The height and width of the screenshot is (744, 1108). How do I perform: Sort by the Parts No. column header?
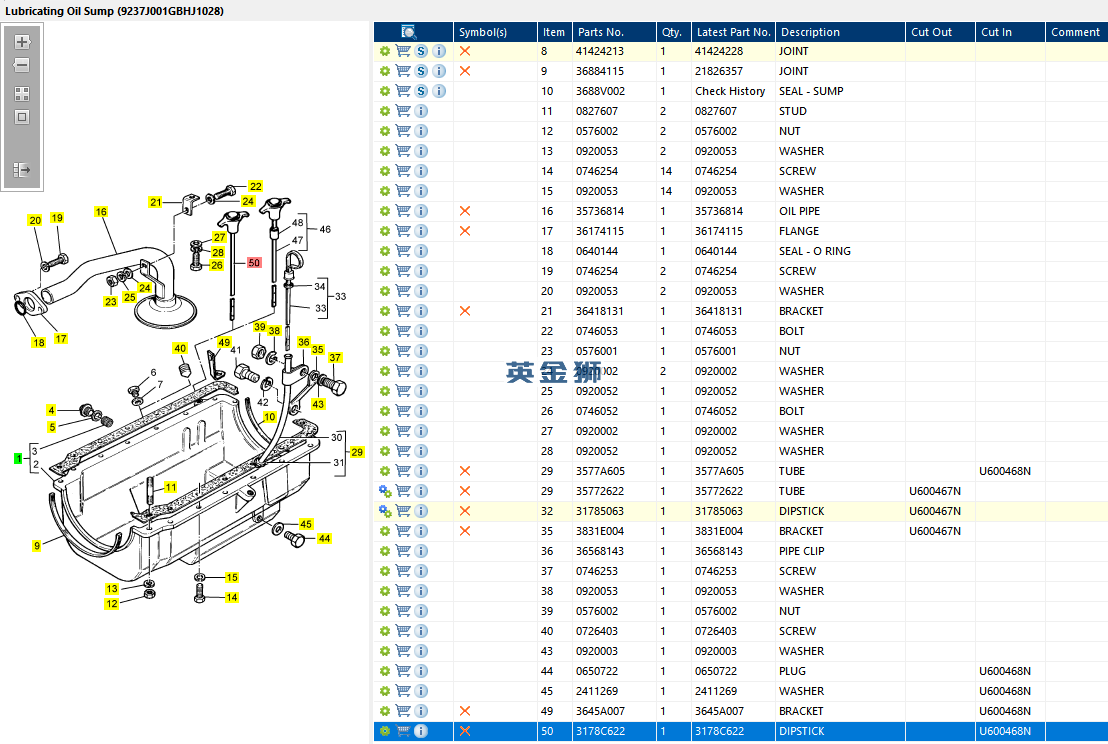pyautogui.click(x=600, y=32)
